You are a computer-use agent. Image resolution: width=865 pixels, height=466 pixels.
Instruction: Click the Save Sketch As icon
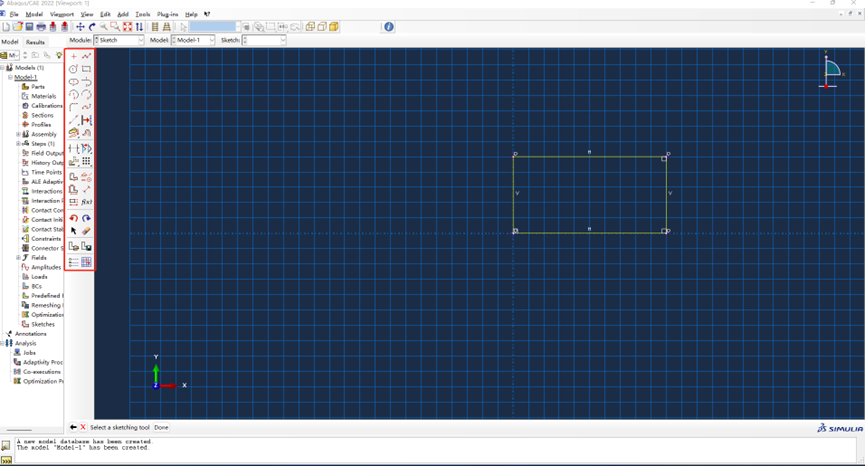(87, 247)
